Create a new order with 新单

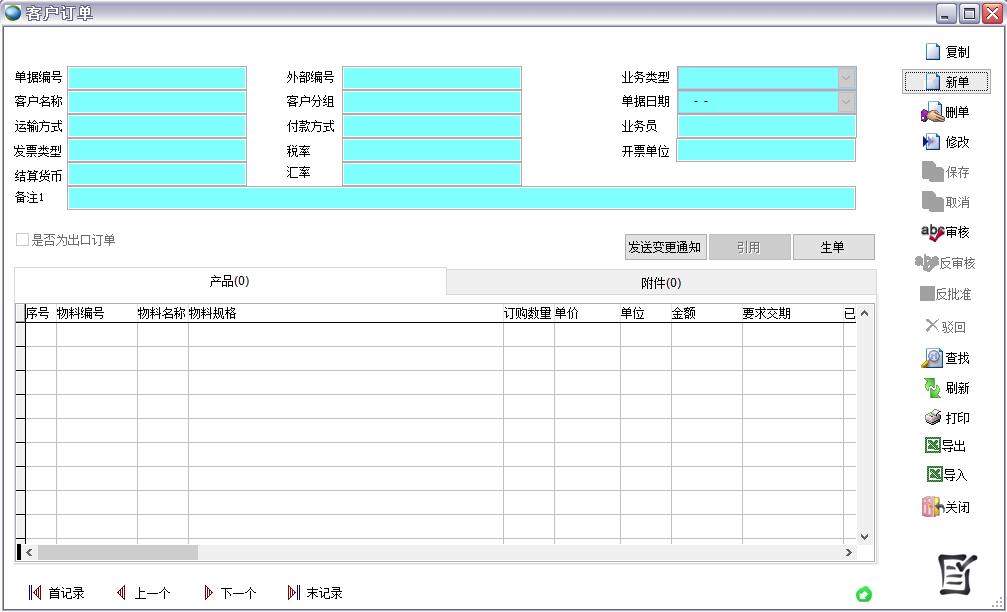(946, 82)
